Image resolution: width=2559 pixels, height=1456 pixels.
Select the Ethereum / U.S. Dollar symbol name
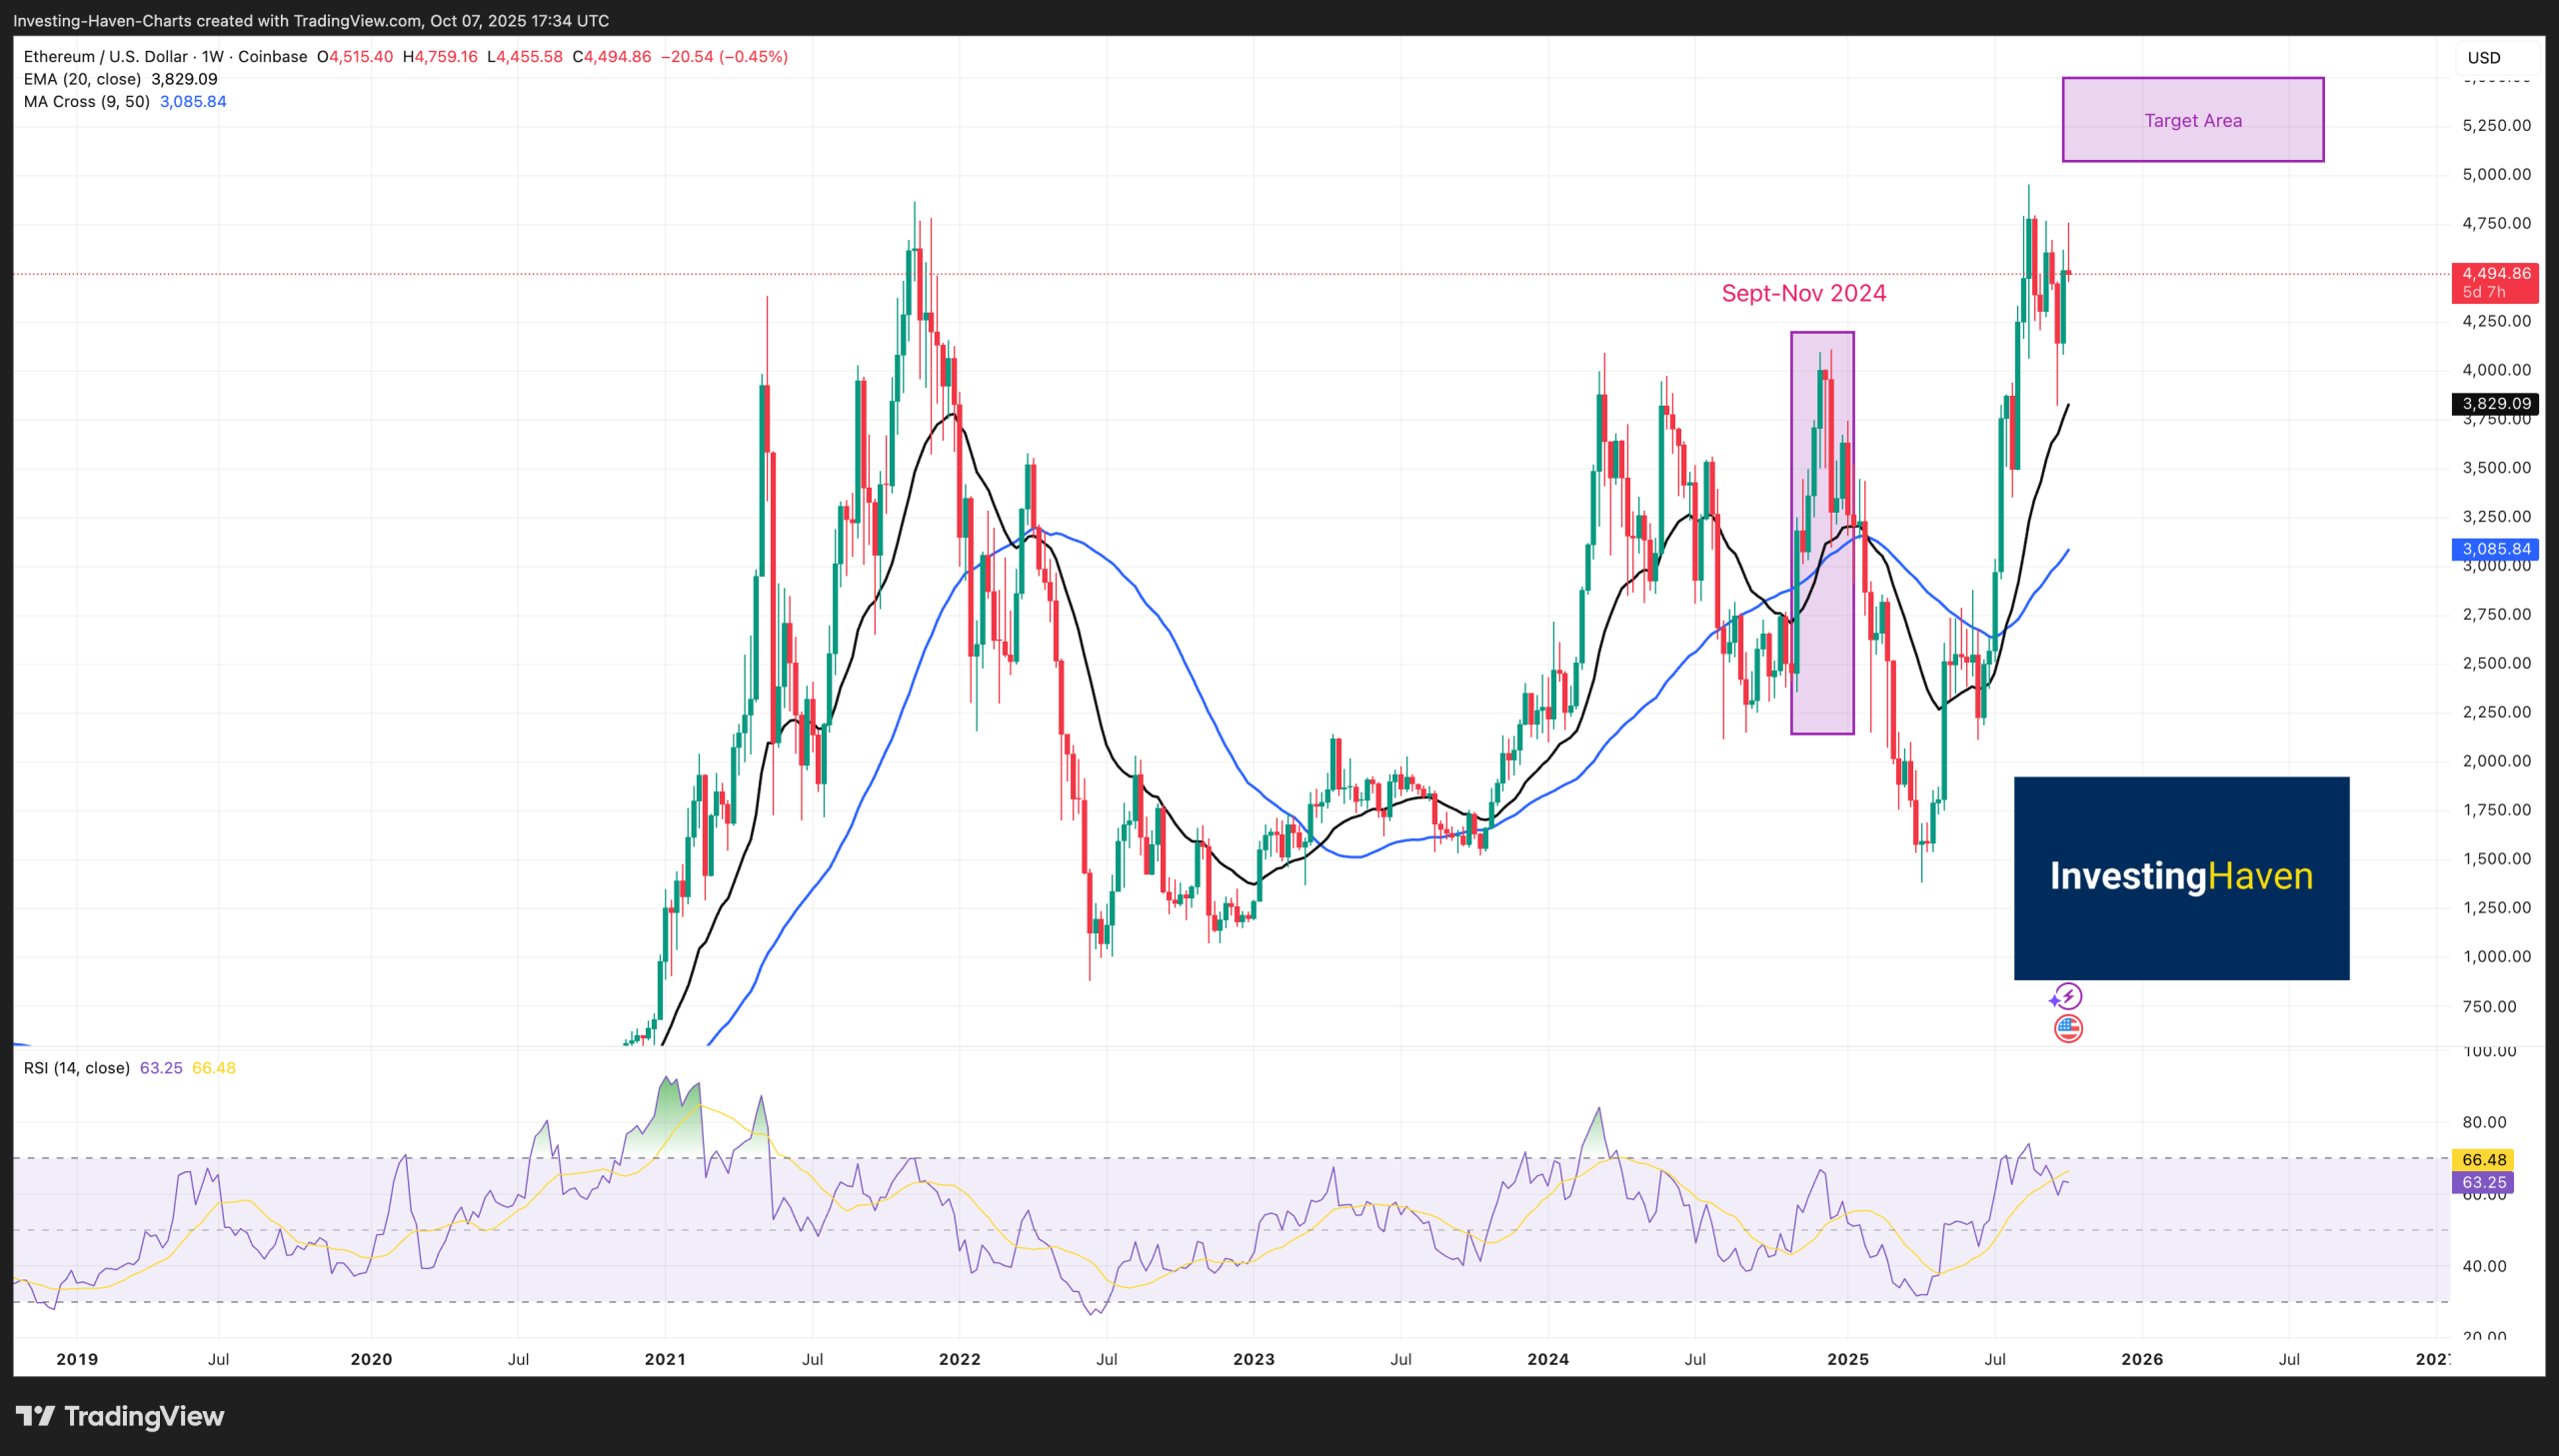103,56
